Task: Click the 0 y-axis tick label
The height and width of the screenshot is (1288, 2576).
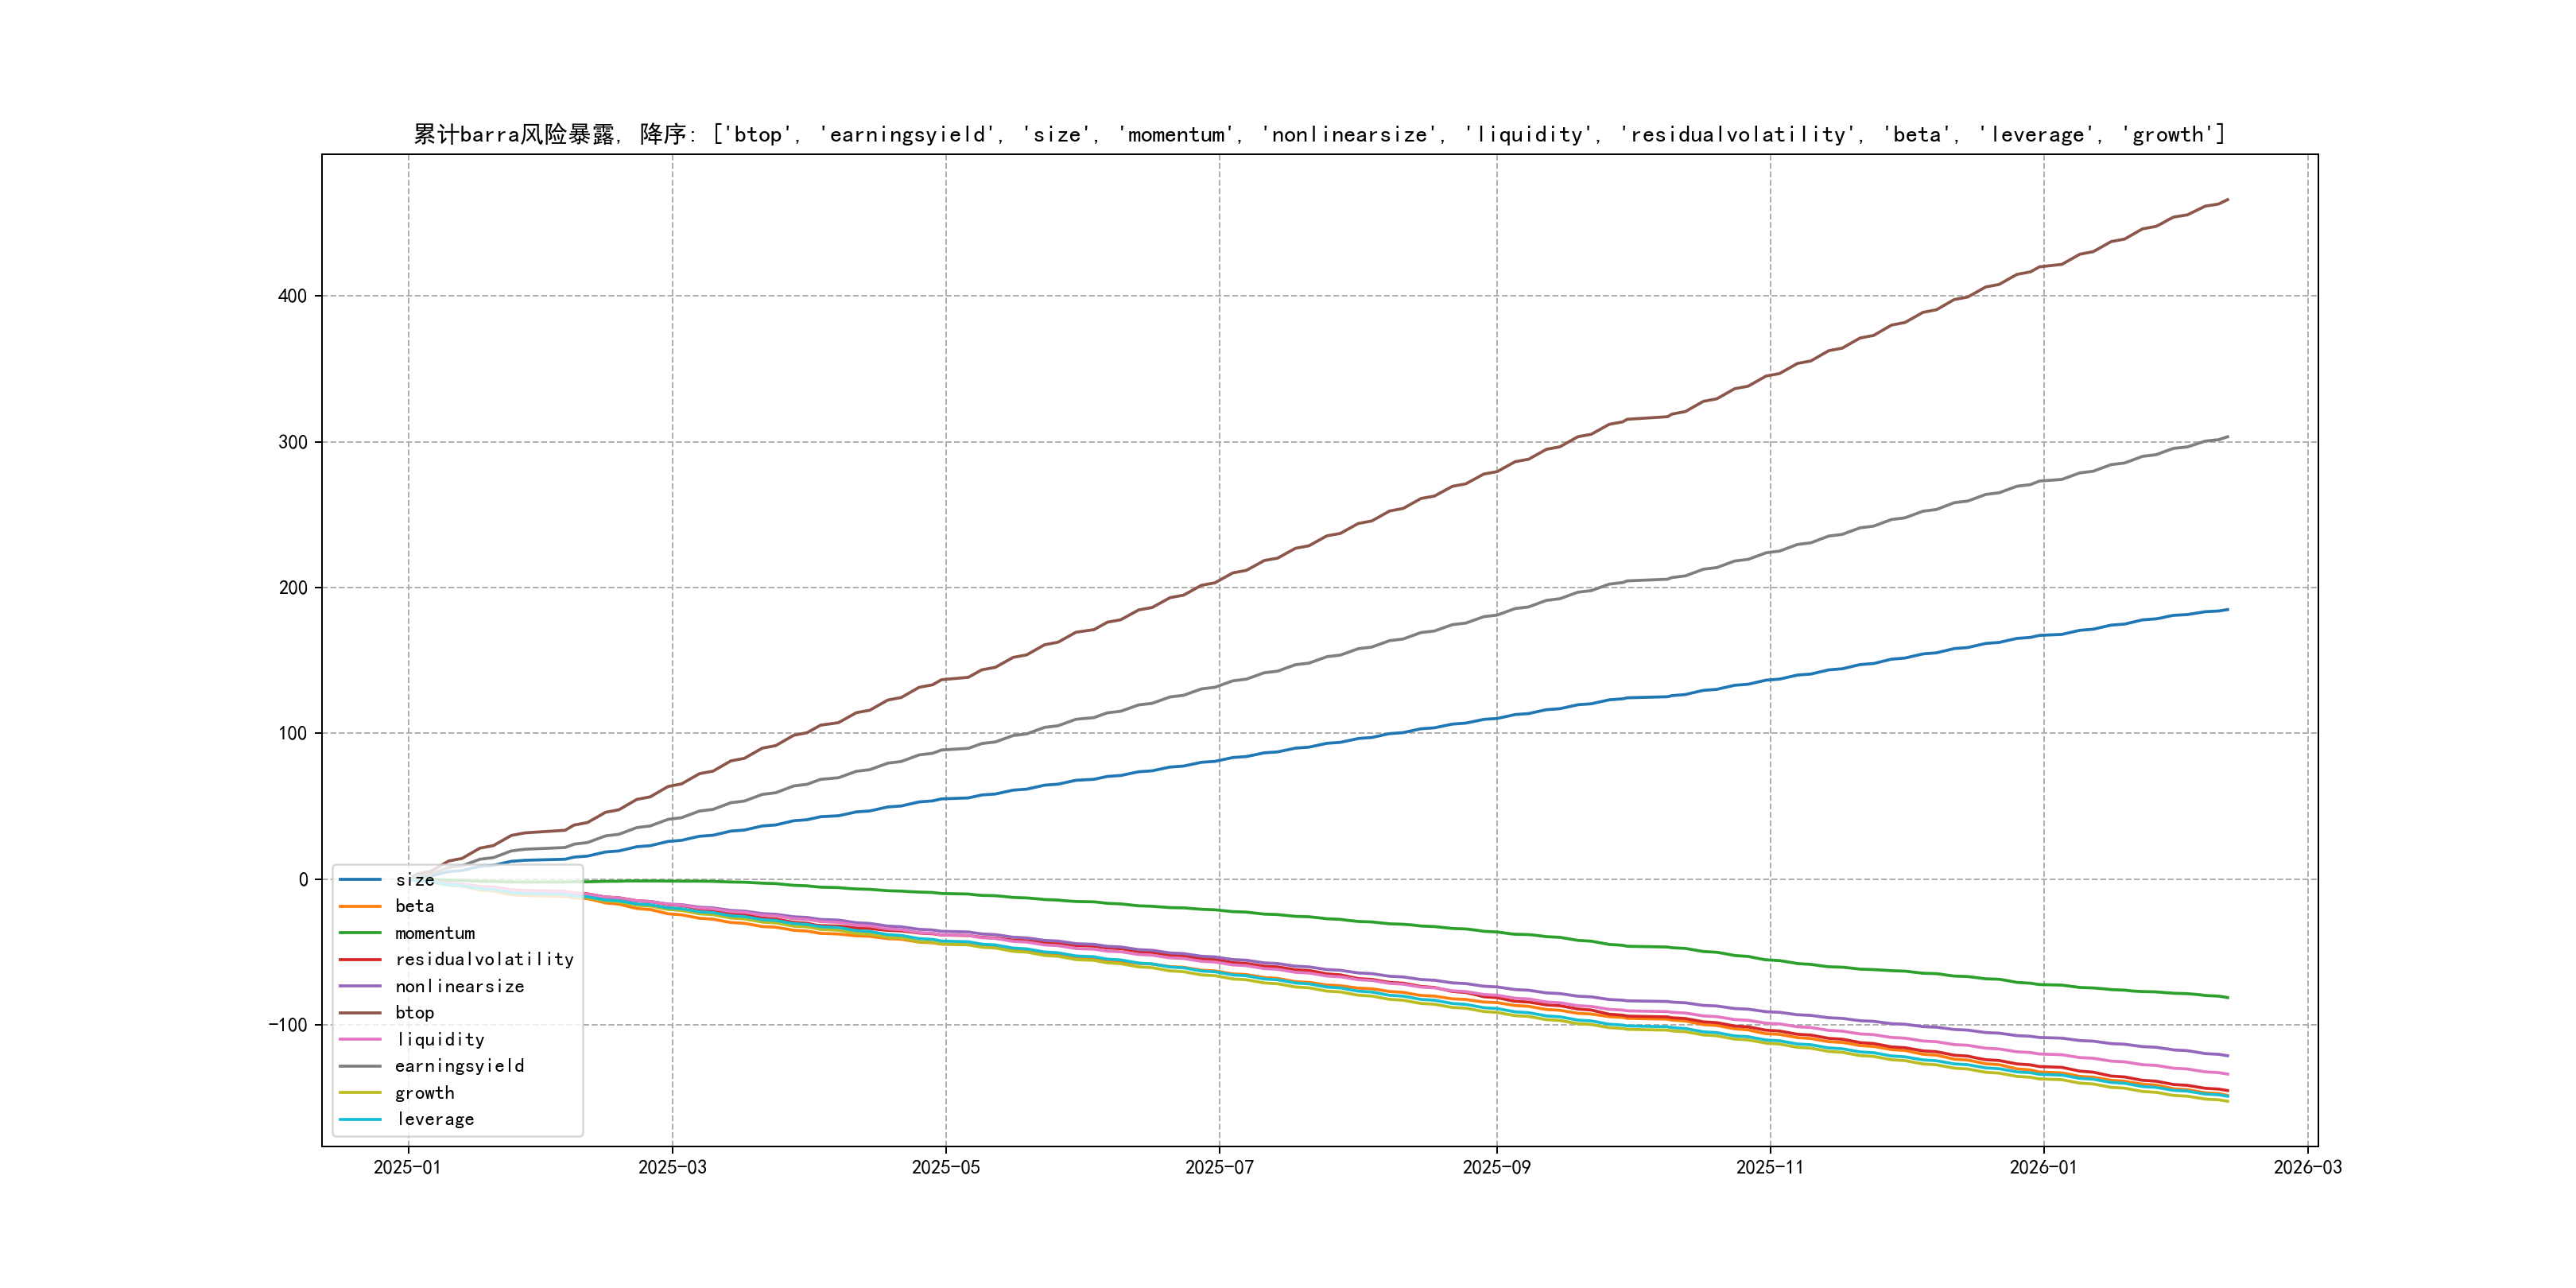Action: (x=303, y=880)
